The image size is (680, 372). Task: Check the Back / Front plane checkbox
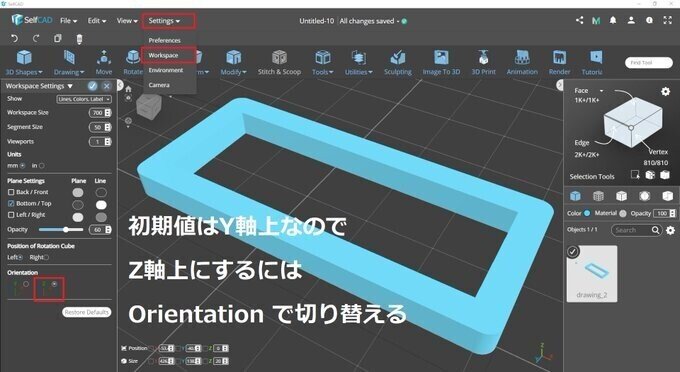[x=11, y=192]
